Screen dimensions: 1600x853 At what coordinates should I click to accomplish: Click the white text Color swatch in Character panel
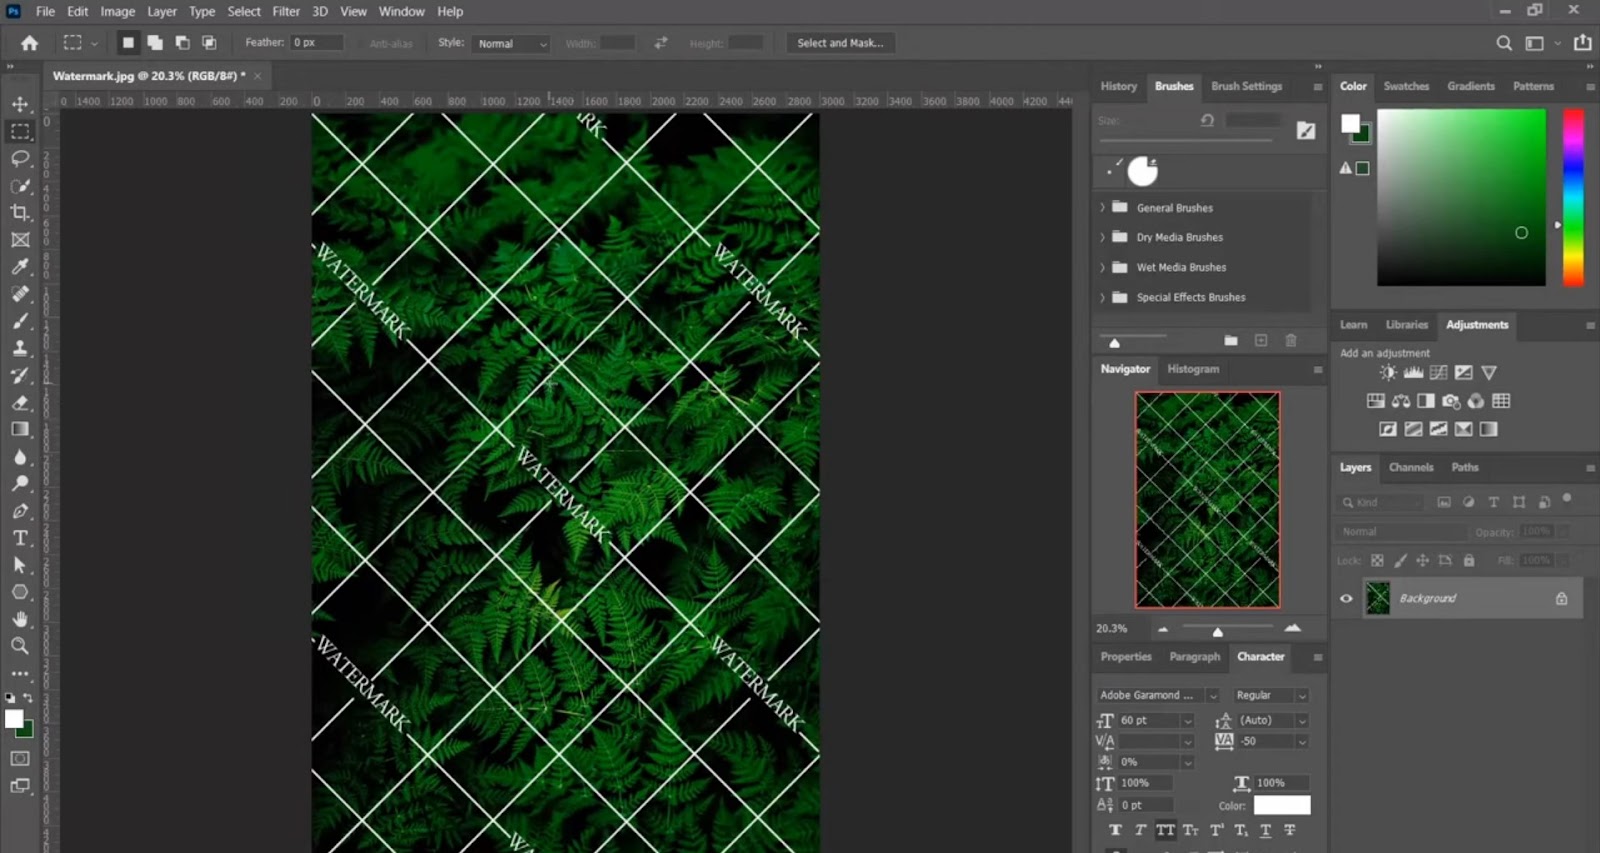coord(1282,806)
